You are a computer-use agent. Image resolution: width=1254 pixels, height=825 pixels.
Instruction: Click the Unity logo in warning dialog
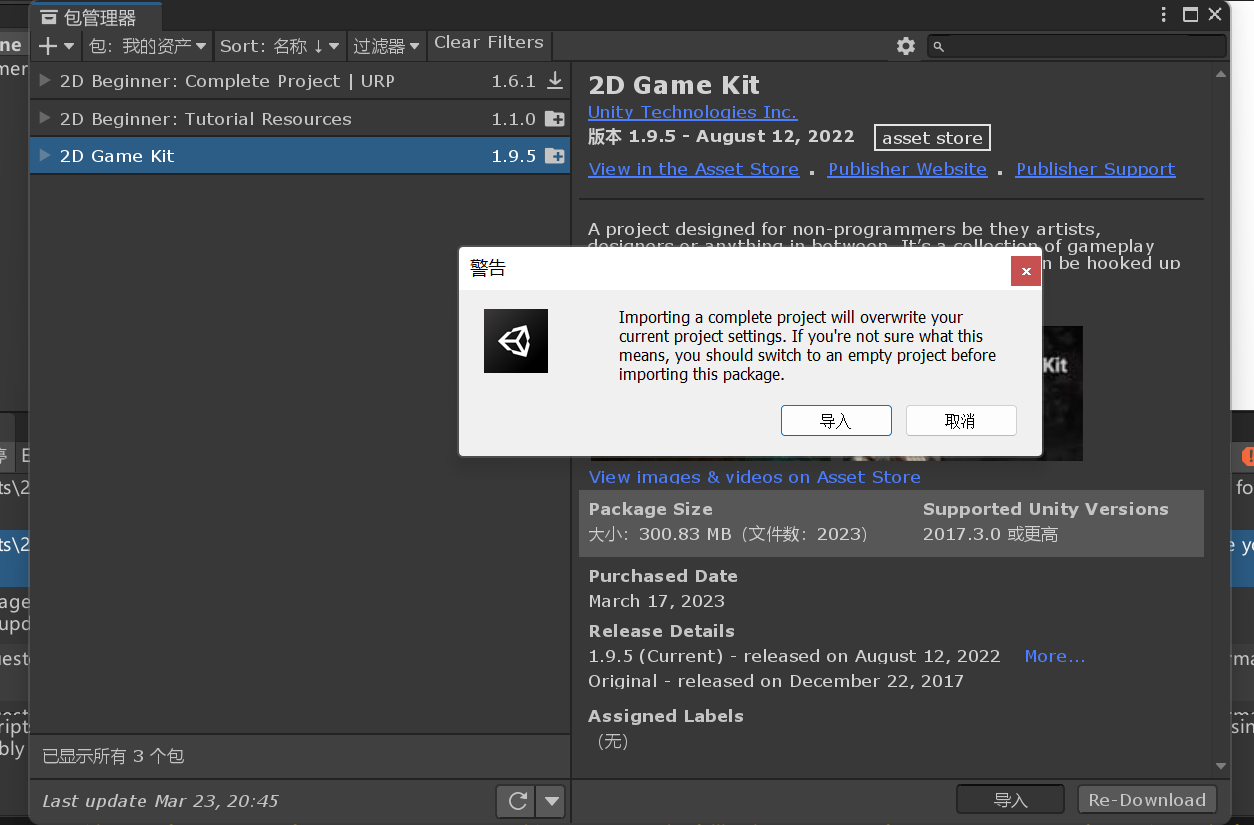point(516,341)
